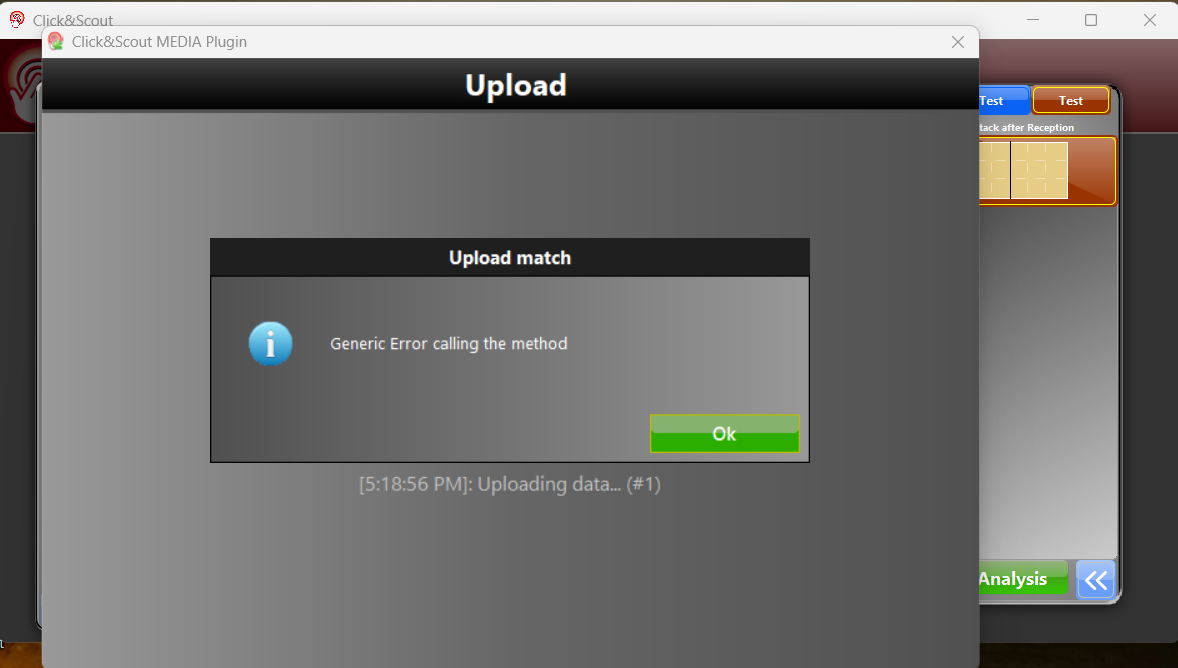
Task: Click the 'Upload match' dialog title bar
Action: coord(509,258)
